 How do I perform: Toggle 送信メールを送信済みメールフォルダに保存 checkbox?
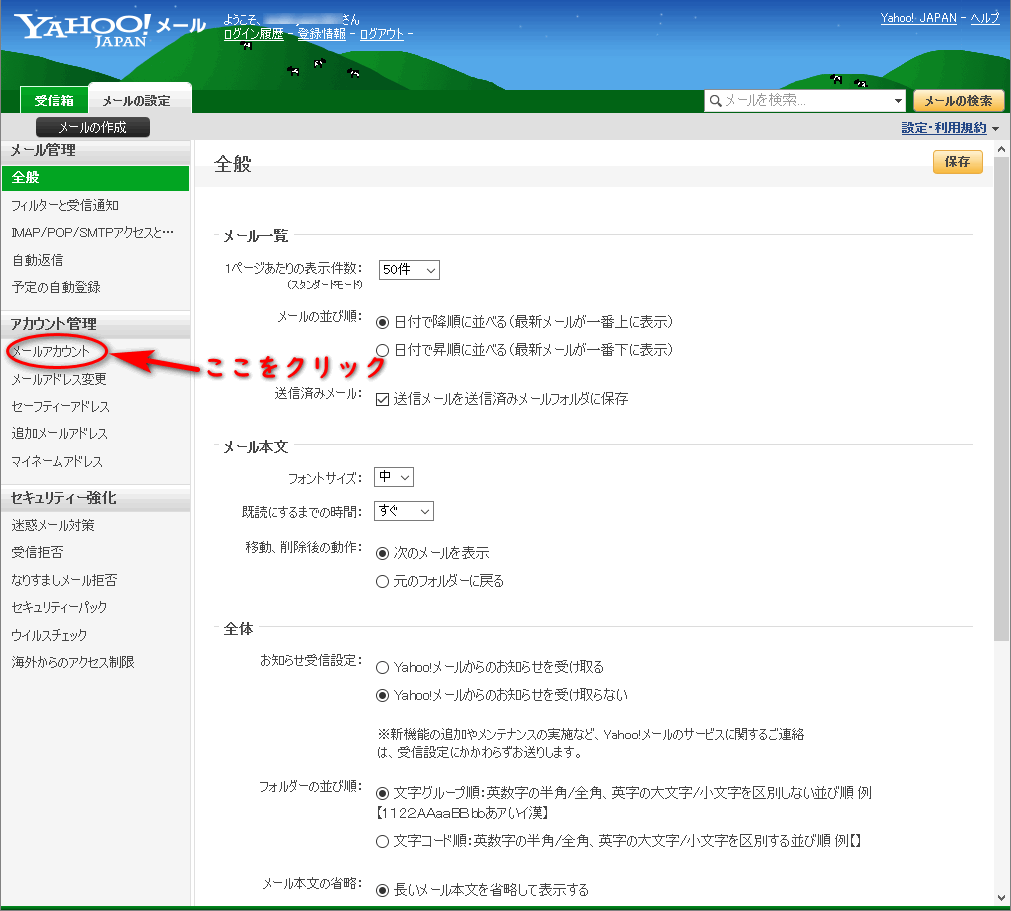(382, 399)
